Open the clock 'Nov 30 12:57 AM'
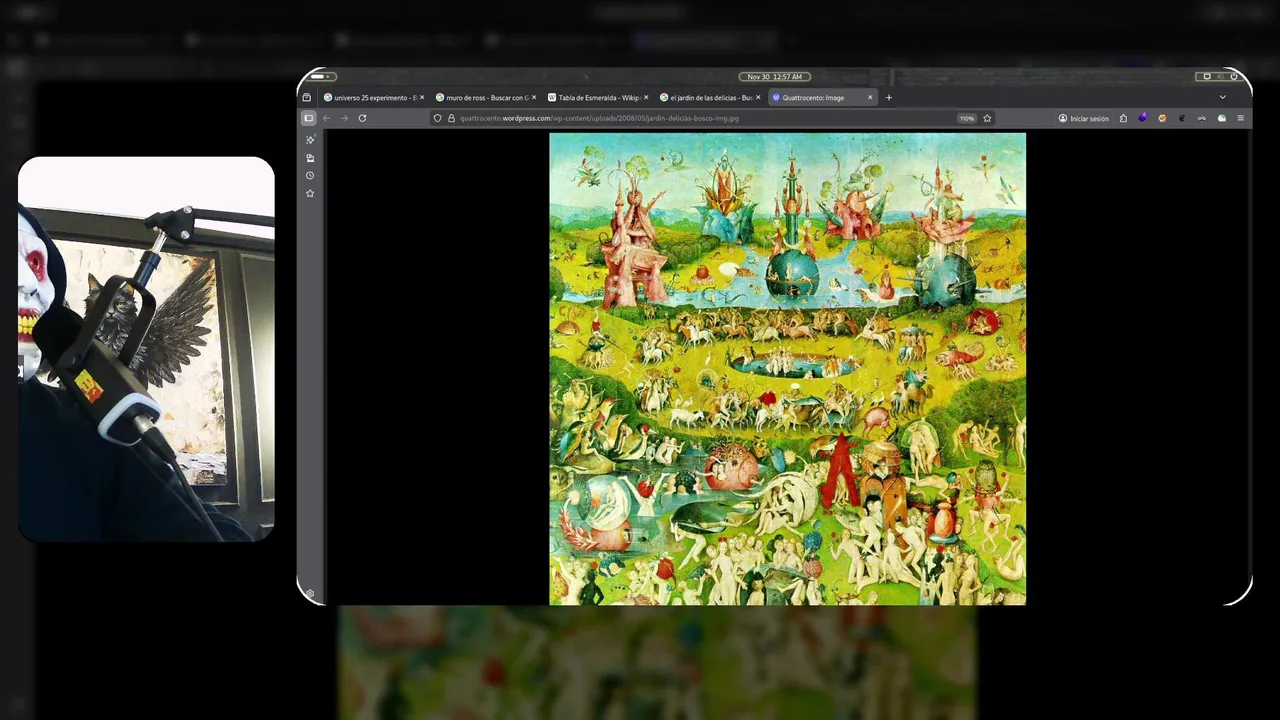The height and width of the screenshot is (720, 1280). click(774, 76)
